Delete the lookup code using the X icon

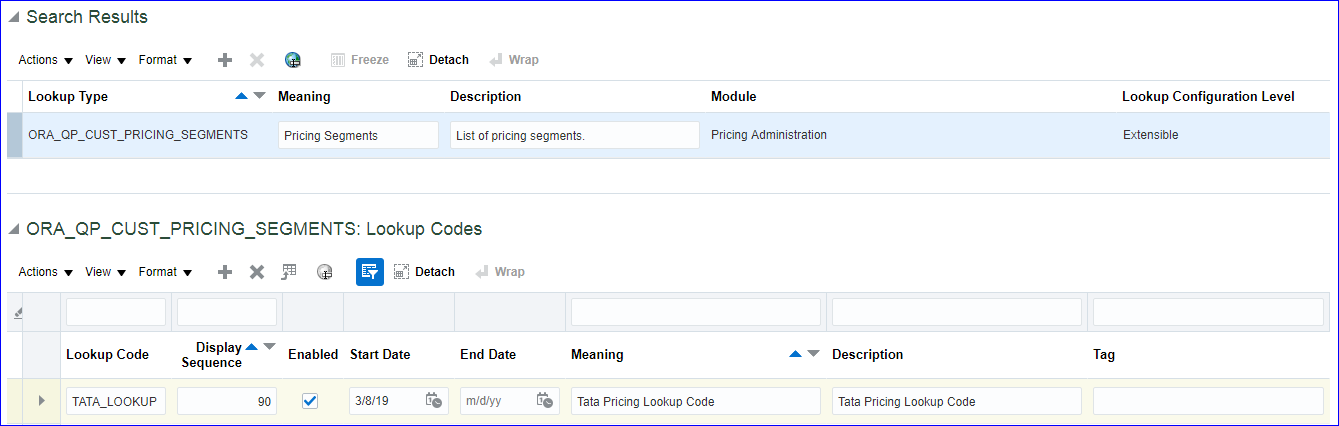click(257, 272)
